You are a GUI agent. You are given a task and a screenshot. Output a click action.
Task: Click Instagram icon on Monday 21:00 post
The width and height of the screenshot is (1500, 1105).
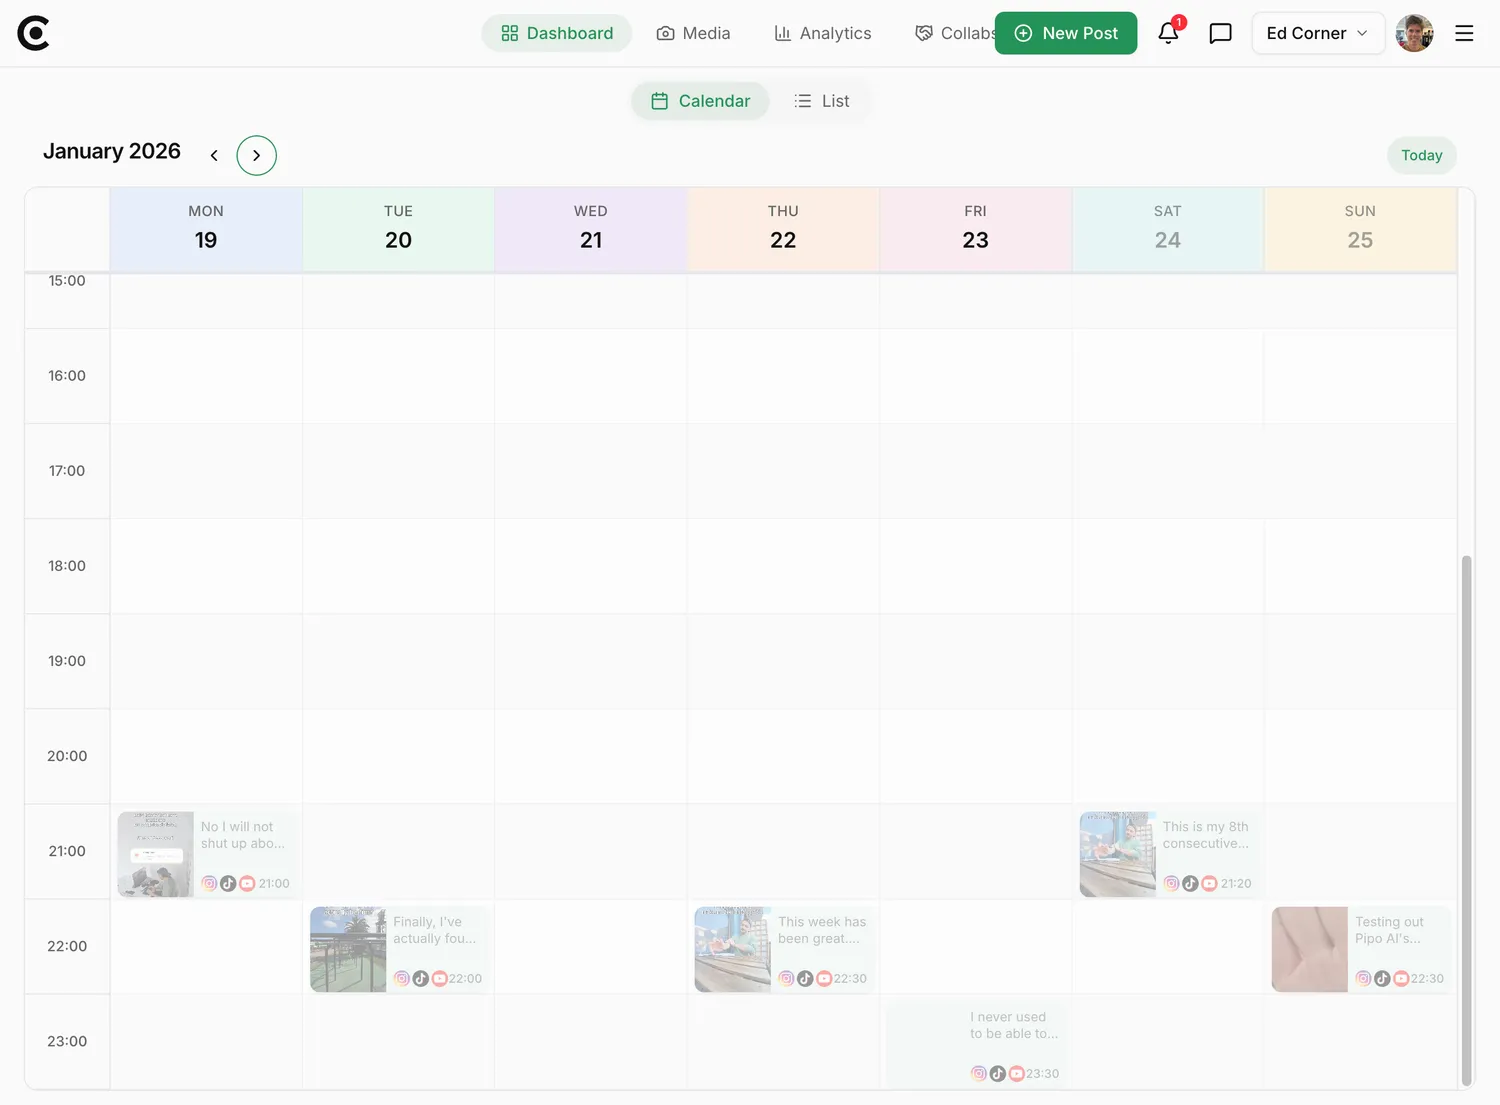pyautogui.click(x=209, y=883)
